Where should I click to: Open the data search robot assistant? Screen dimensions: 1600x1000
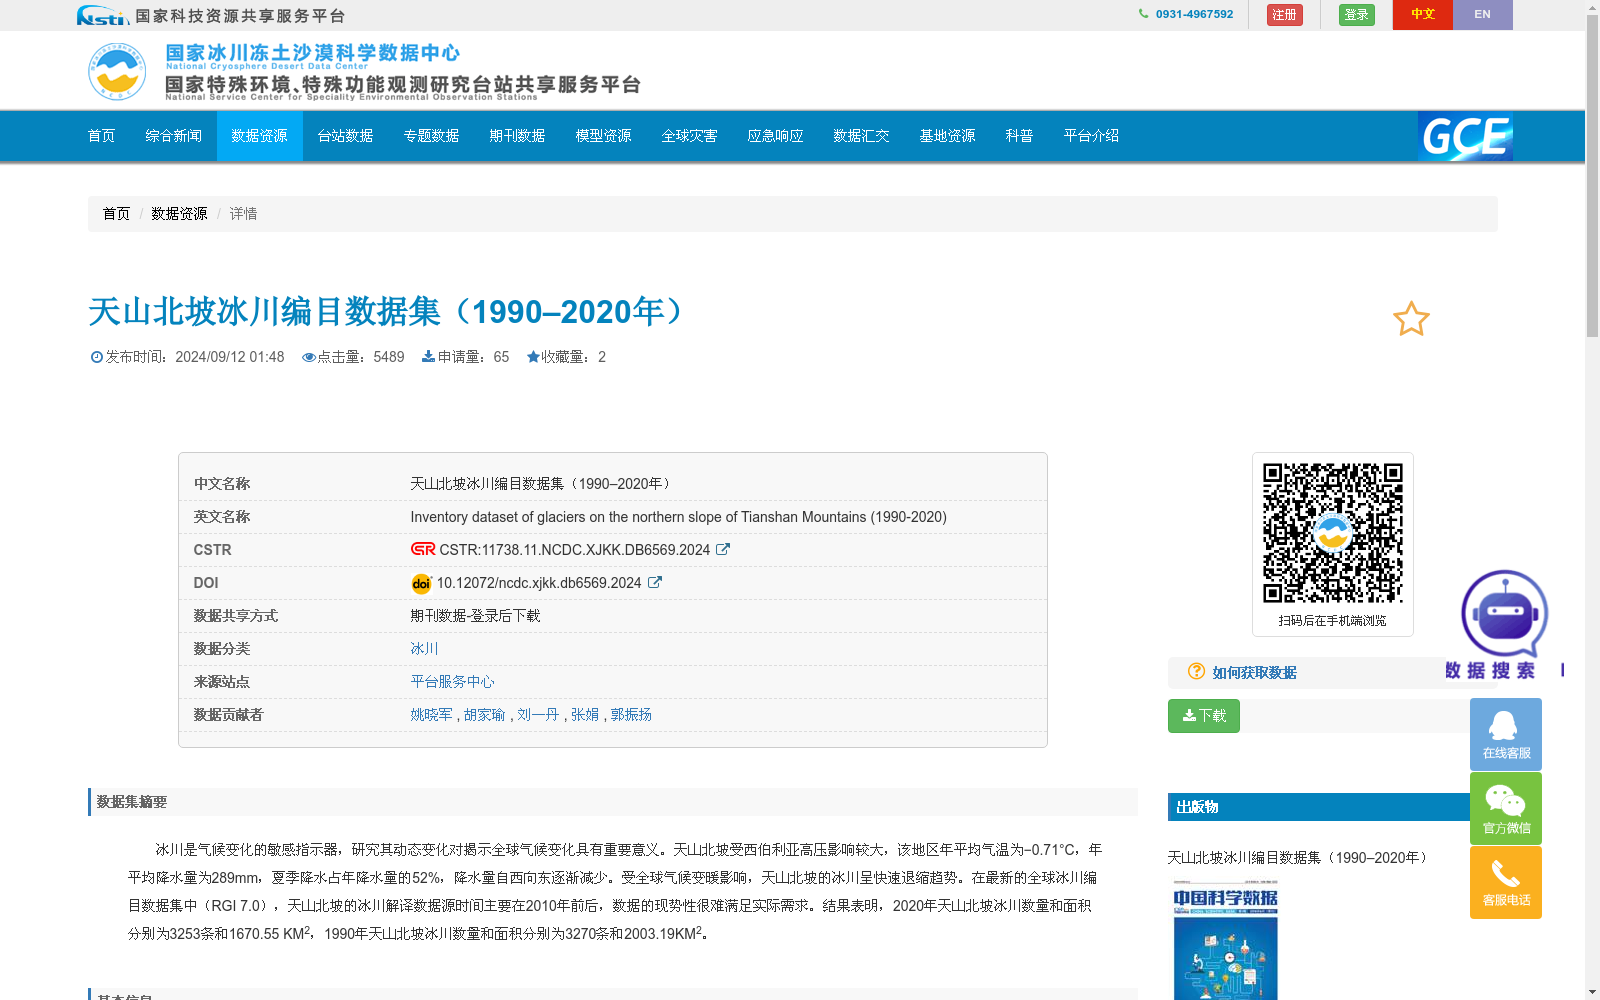pos(1503,624)
